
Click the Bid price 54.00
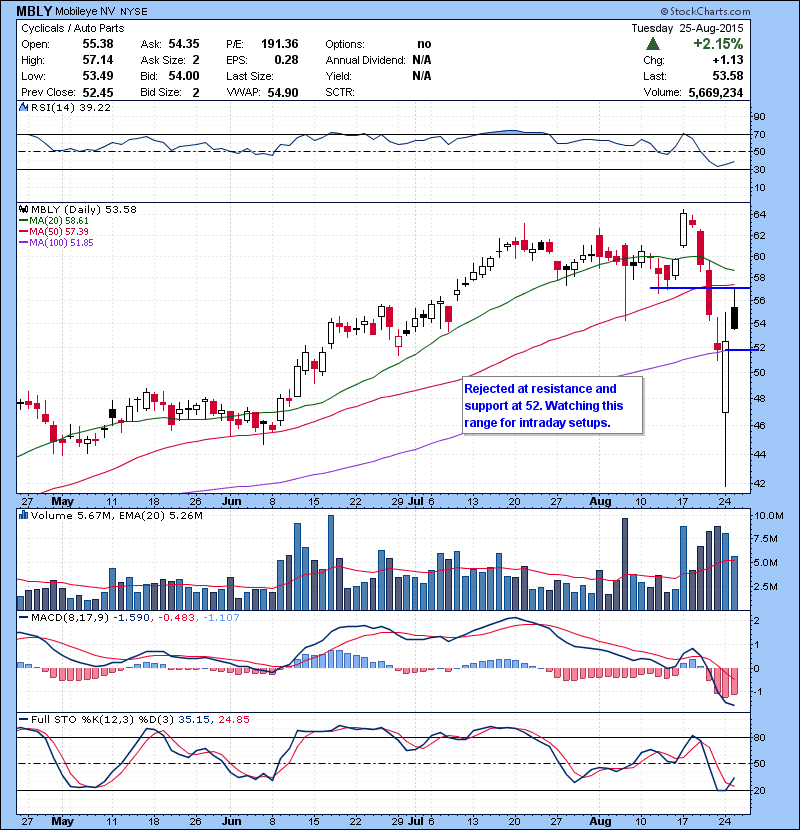tap(184, 76)
